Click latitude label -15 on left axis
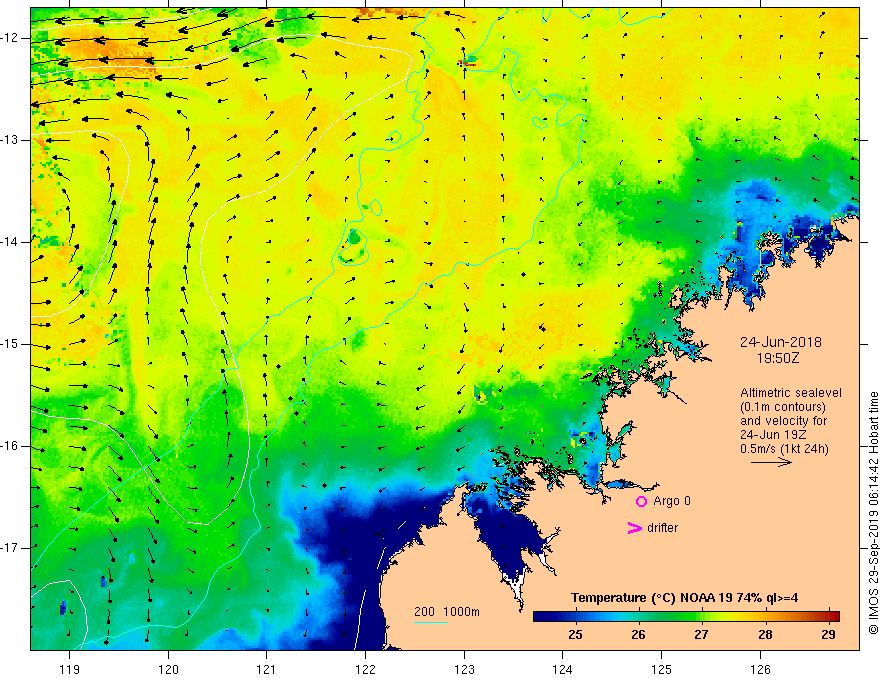The image size is (880, 680). click(10, 344)
